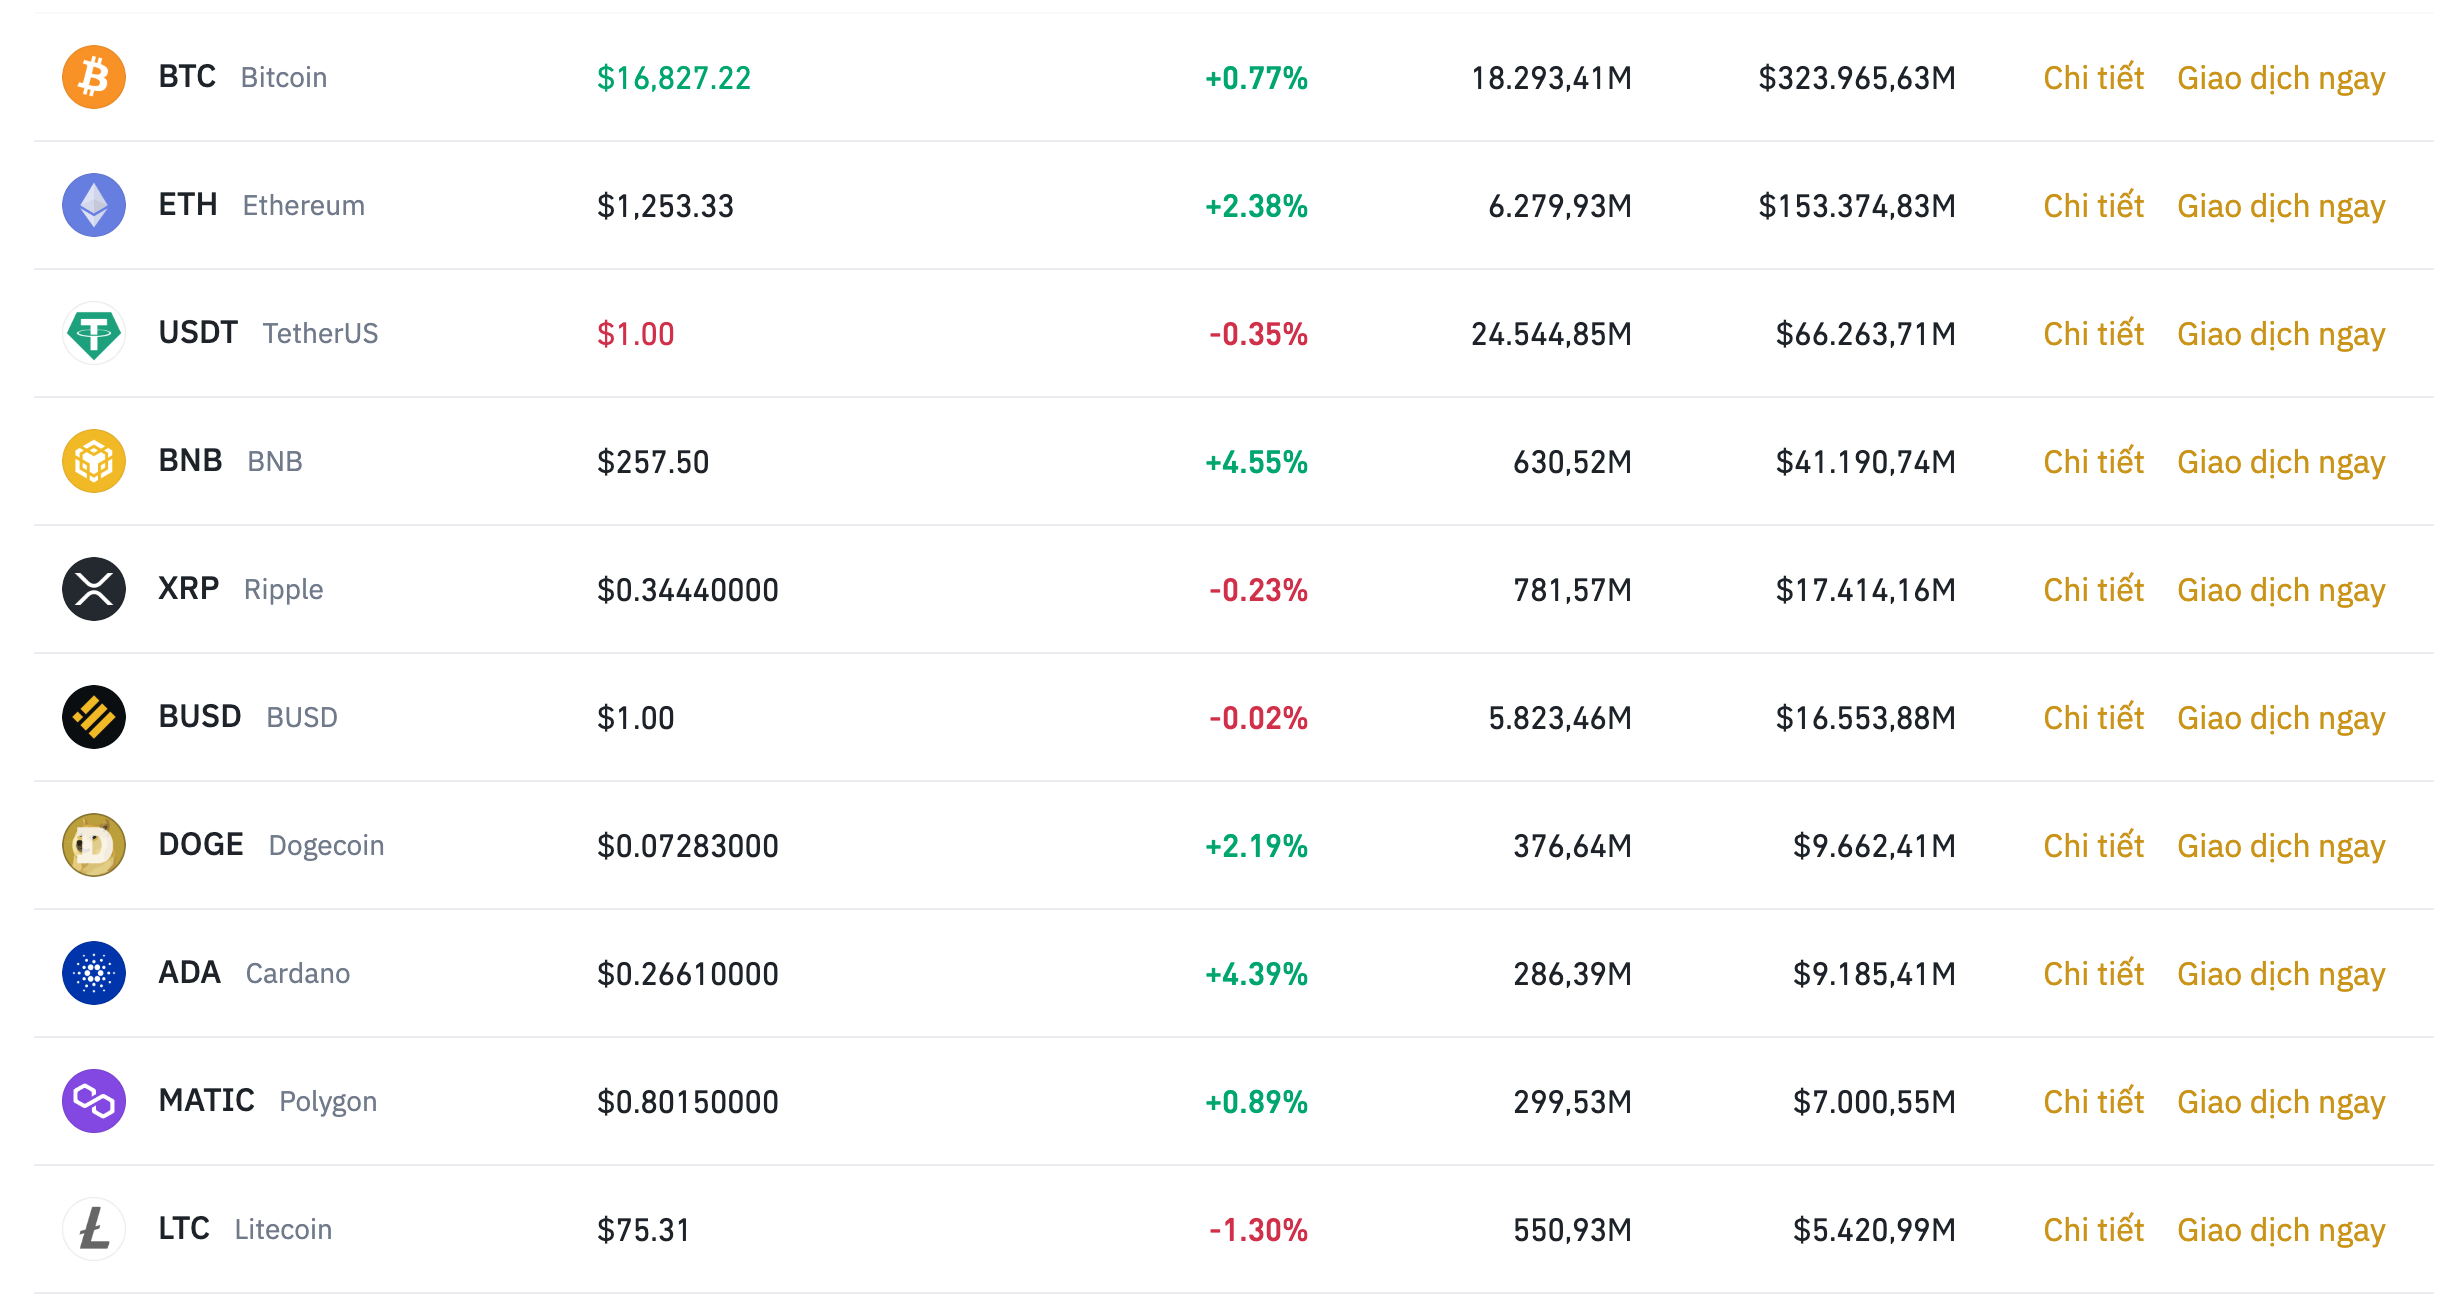
Task: Open Chi tiết for Dogecoin
Action: [2093, 845]
